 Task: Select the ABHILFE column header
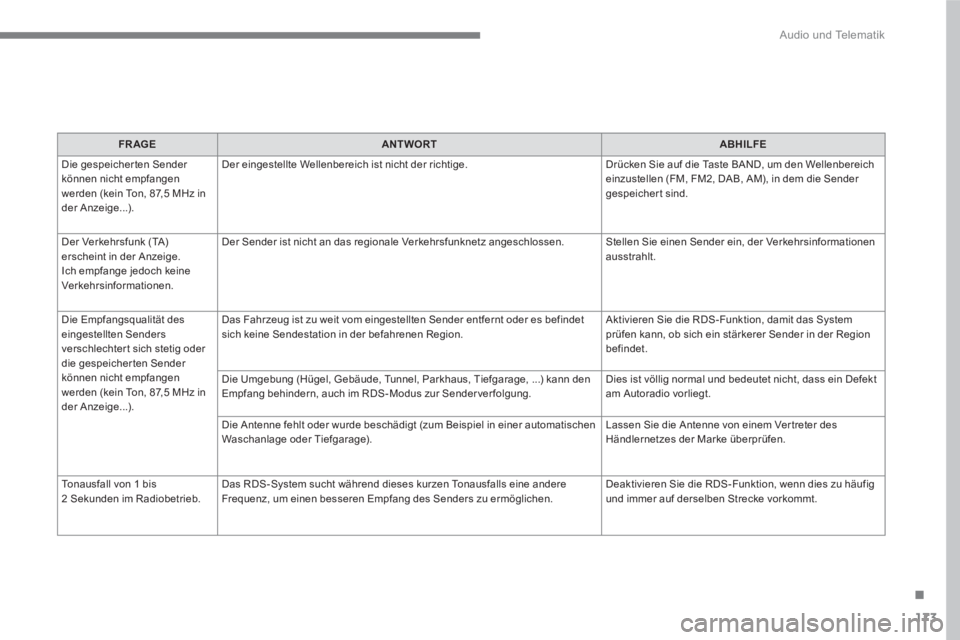click(x=743, y=144)
